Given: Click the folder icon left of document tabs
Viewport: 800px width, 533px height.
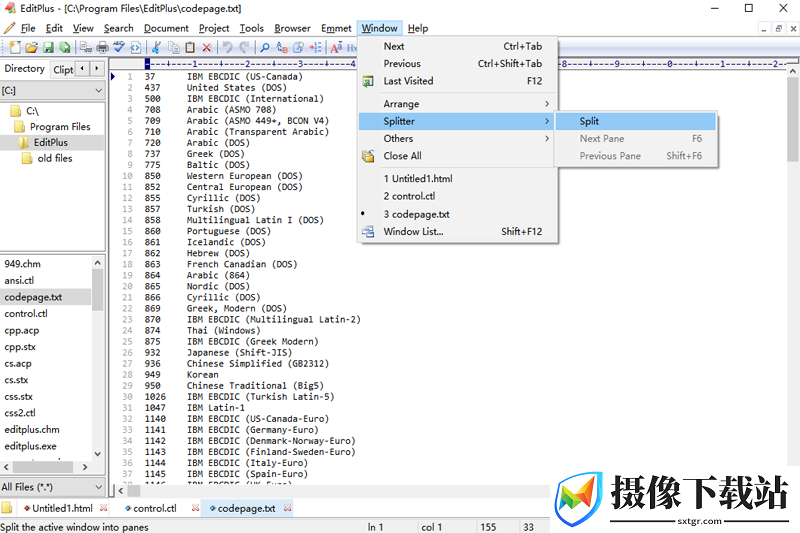Looking at the screenshot, I should [x=7, y=507].
